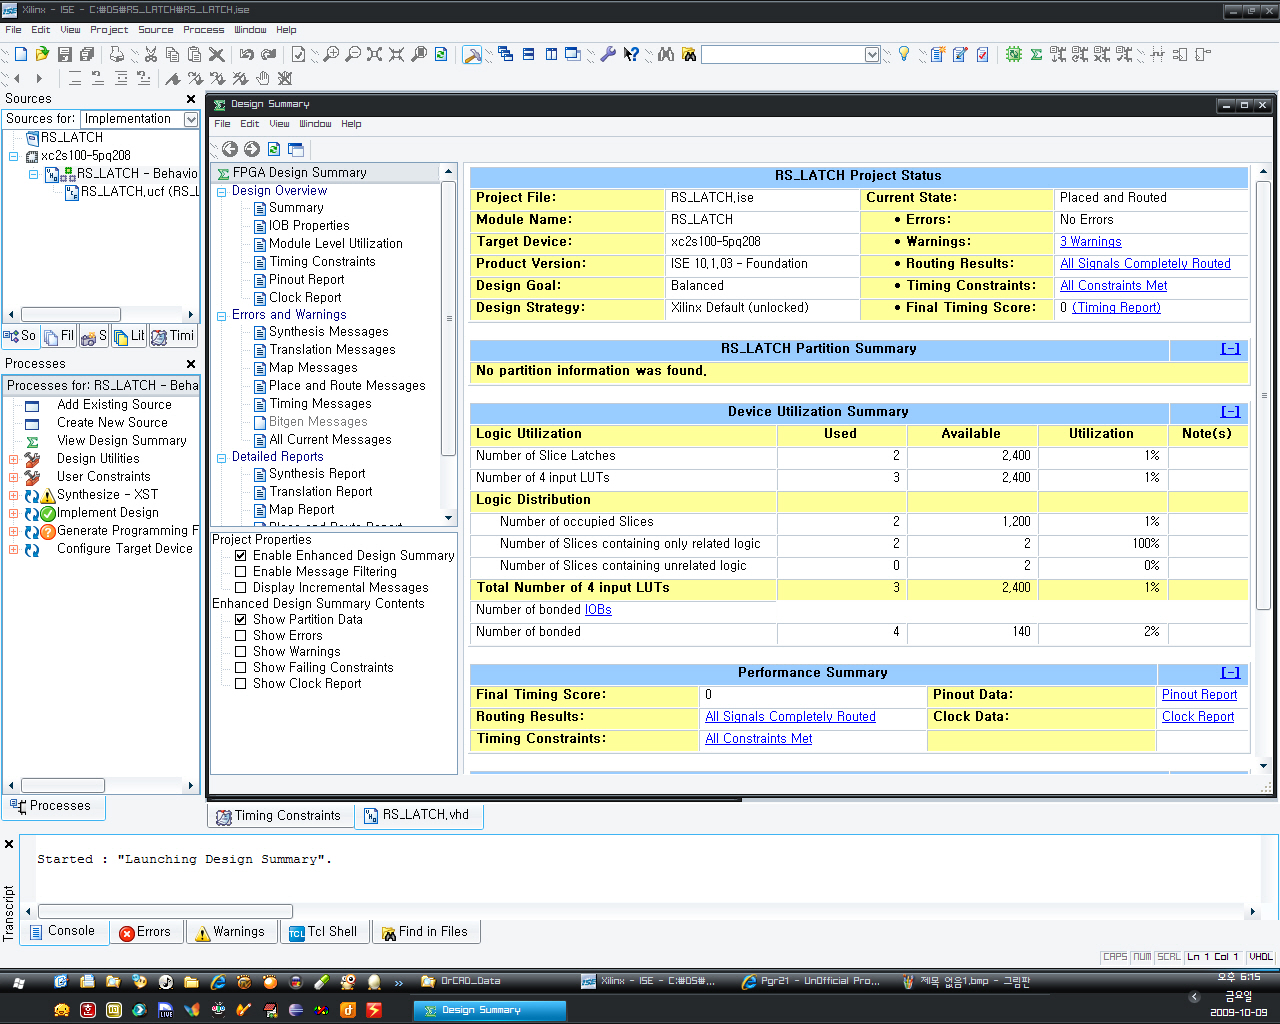
Task: Open the Process menu in the main menu bar
Action: tap(203, 30)
